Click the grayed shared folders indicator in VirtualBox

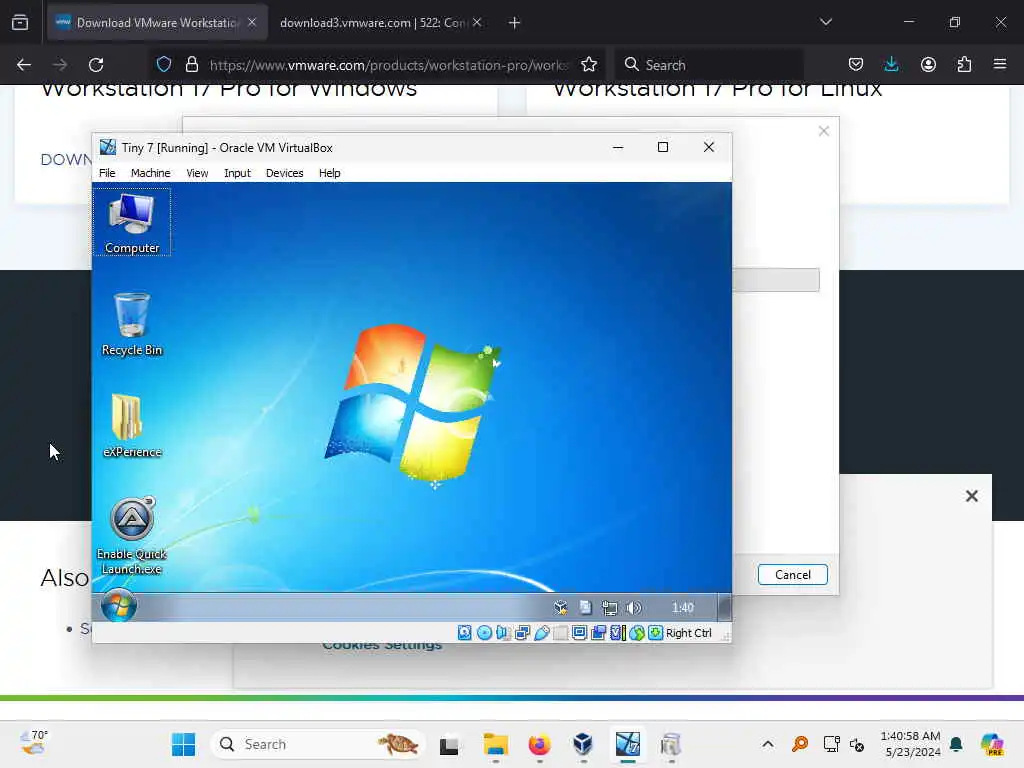click(560, 633)
